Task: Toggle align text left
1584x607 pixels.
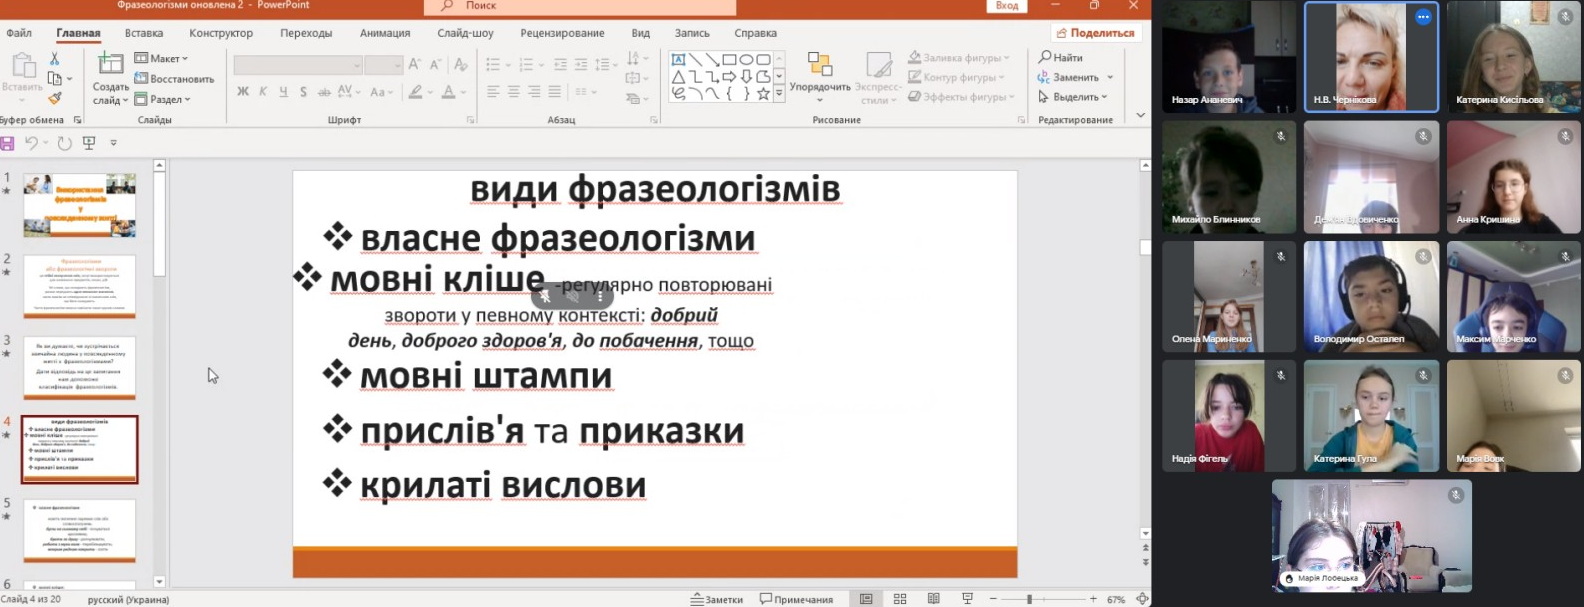Action: (492, 92)
